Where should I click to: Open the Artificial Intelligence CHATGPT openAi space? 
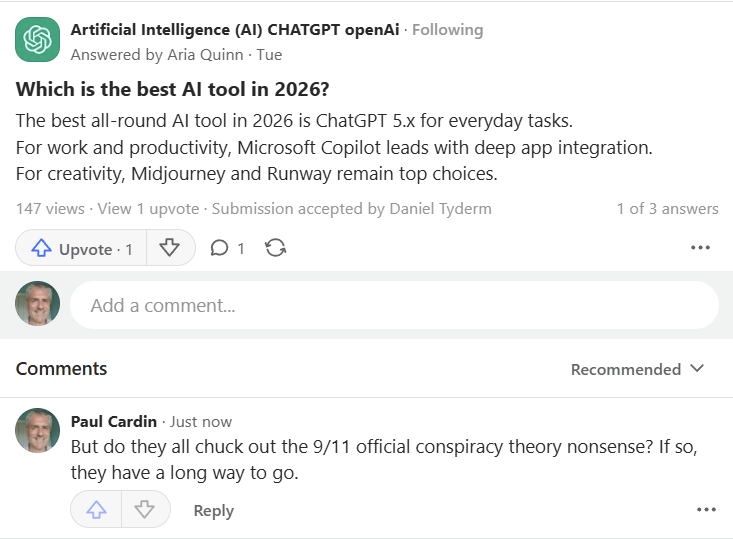(x=234, y=30)
